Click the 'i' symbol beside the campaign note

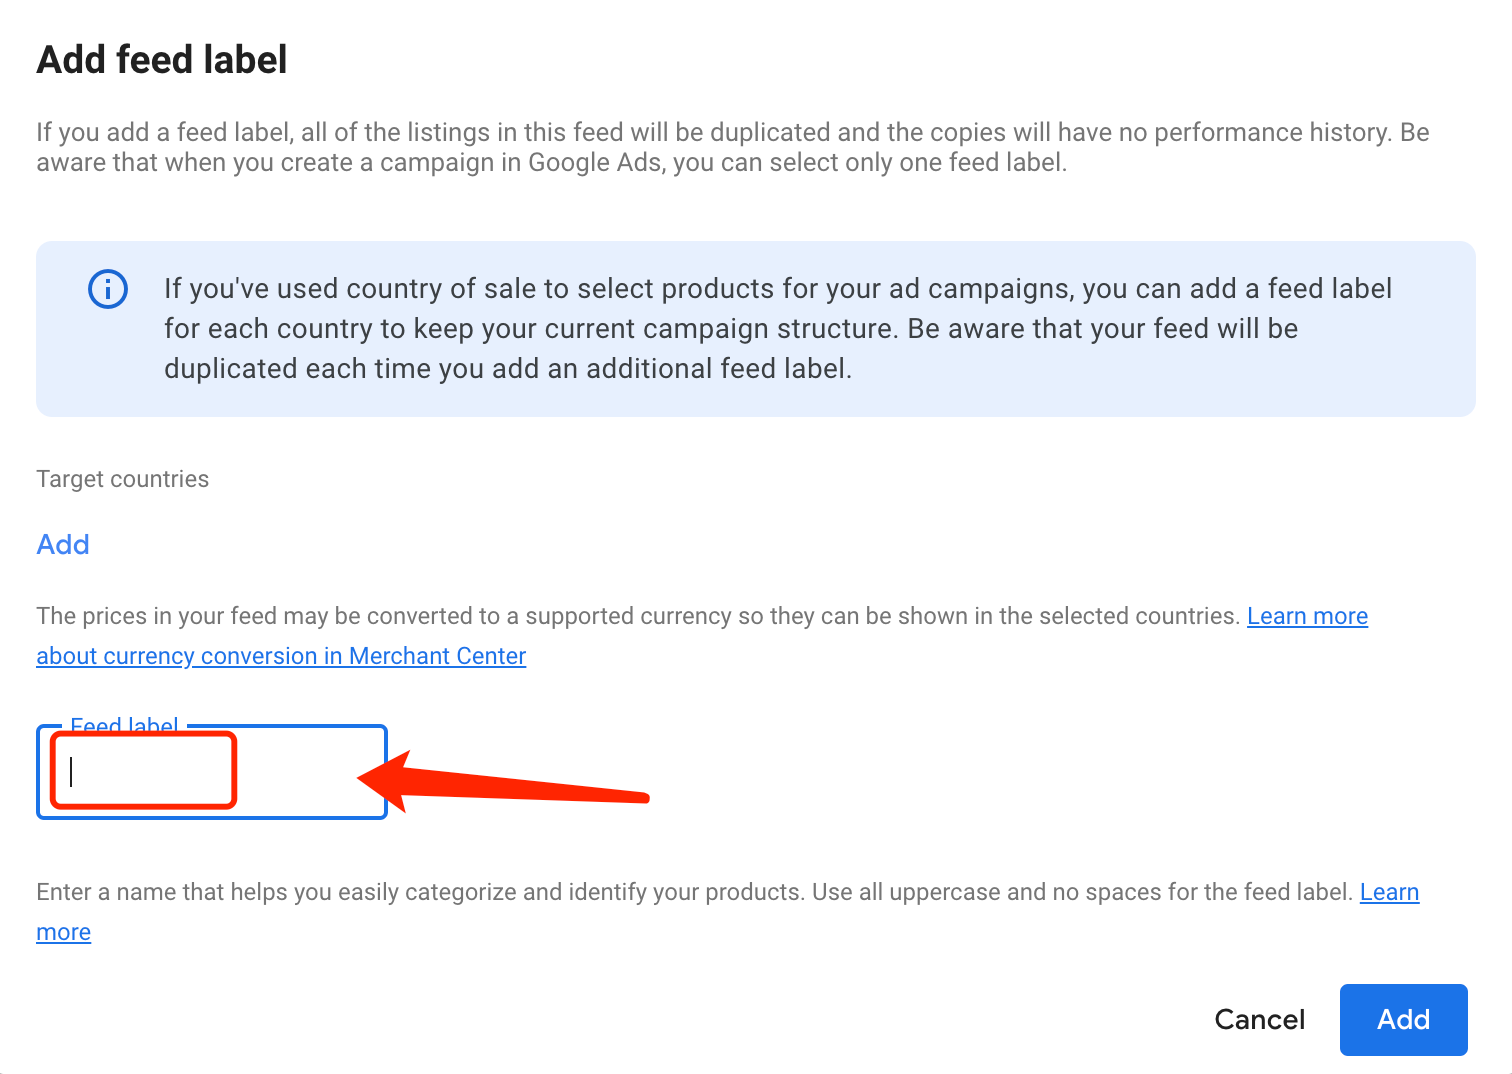click(107, 289)
